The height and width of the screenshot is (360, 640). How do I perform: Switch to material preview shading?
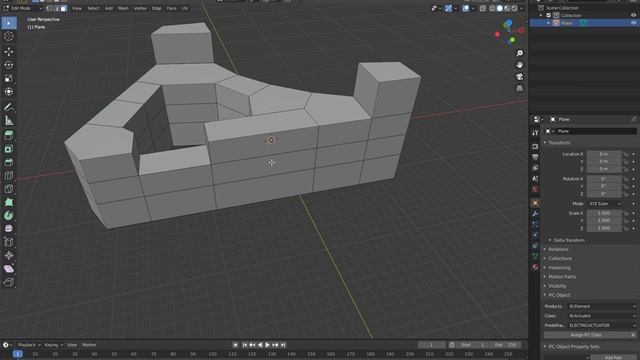507,8
